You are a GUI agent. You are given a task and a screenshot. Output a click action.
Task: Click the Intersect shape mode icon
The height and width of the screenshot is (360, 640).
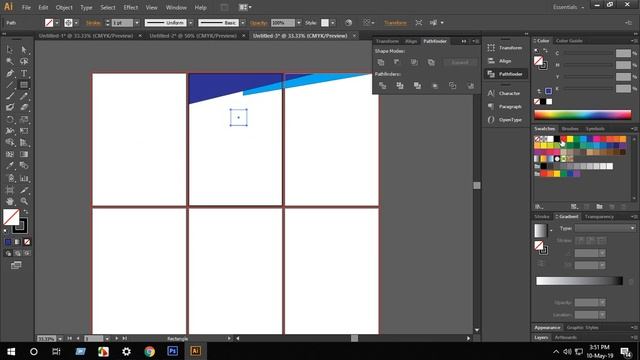(x=414, y=62)
